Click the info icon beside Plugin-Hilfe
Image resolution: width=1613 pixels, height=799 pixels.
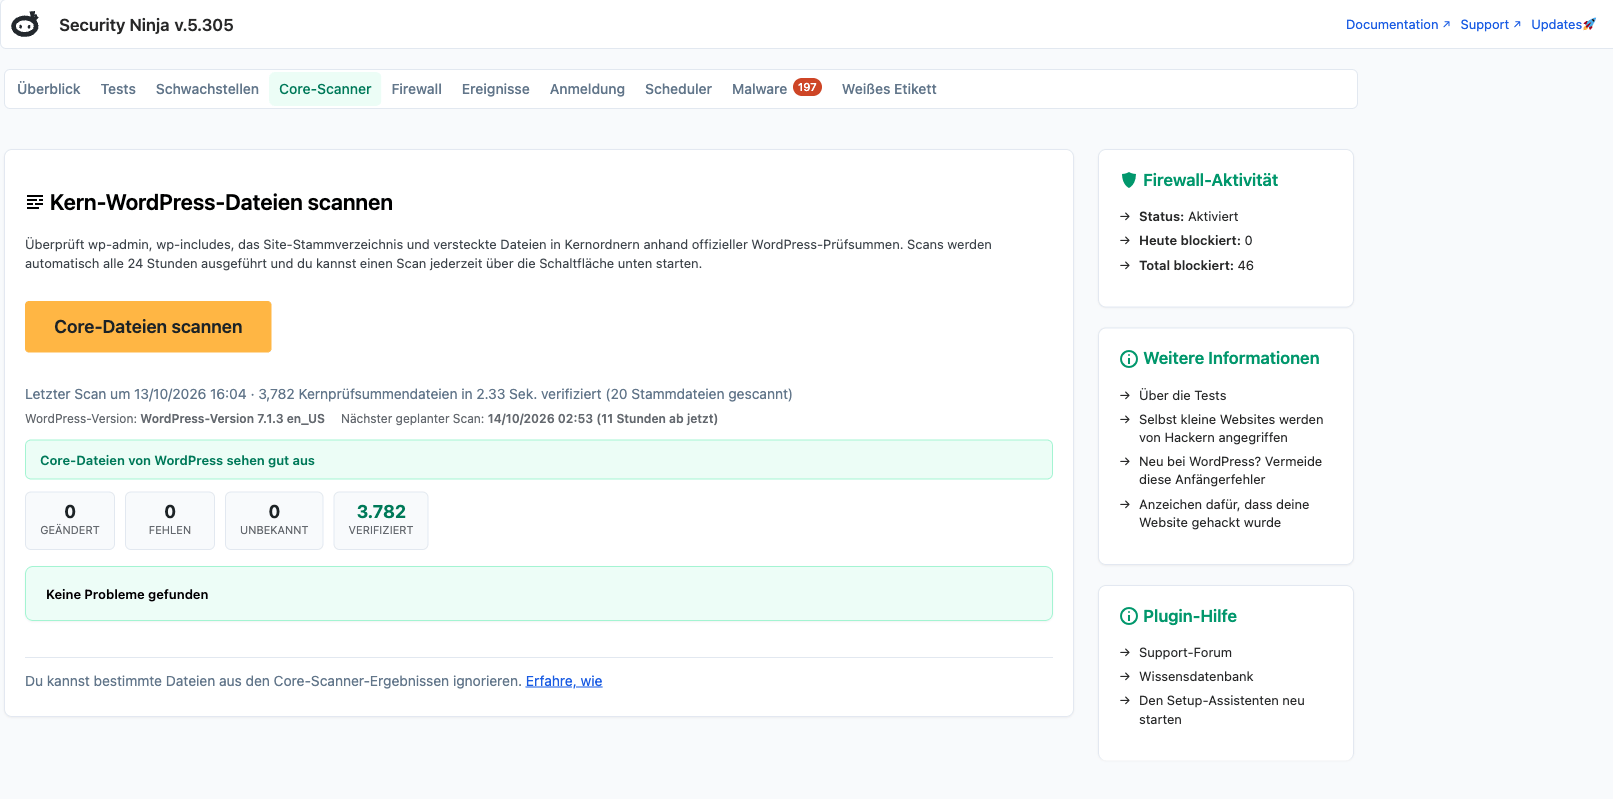1129,616
